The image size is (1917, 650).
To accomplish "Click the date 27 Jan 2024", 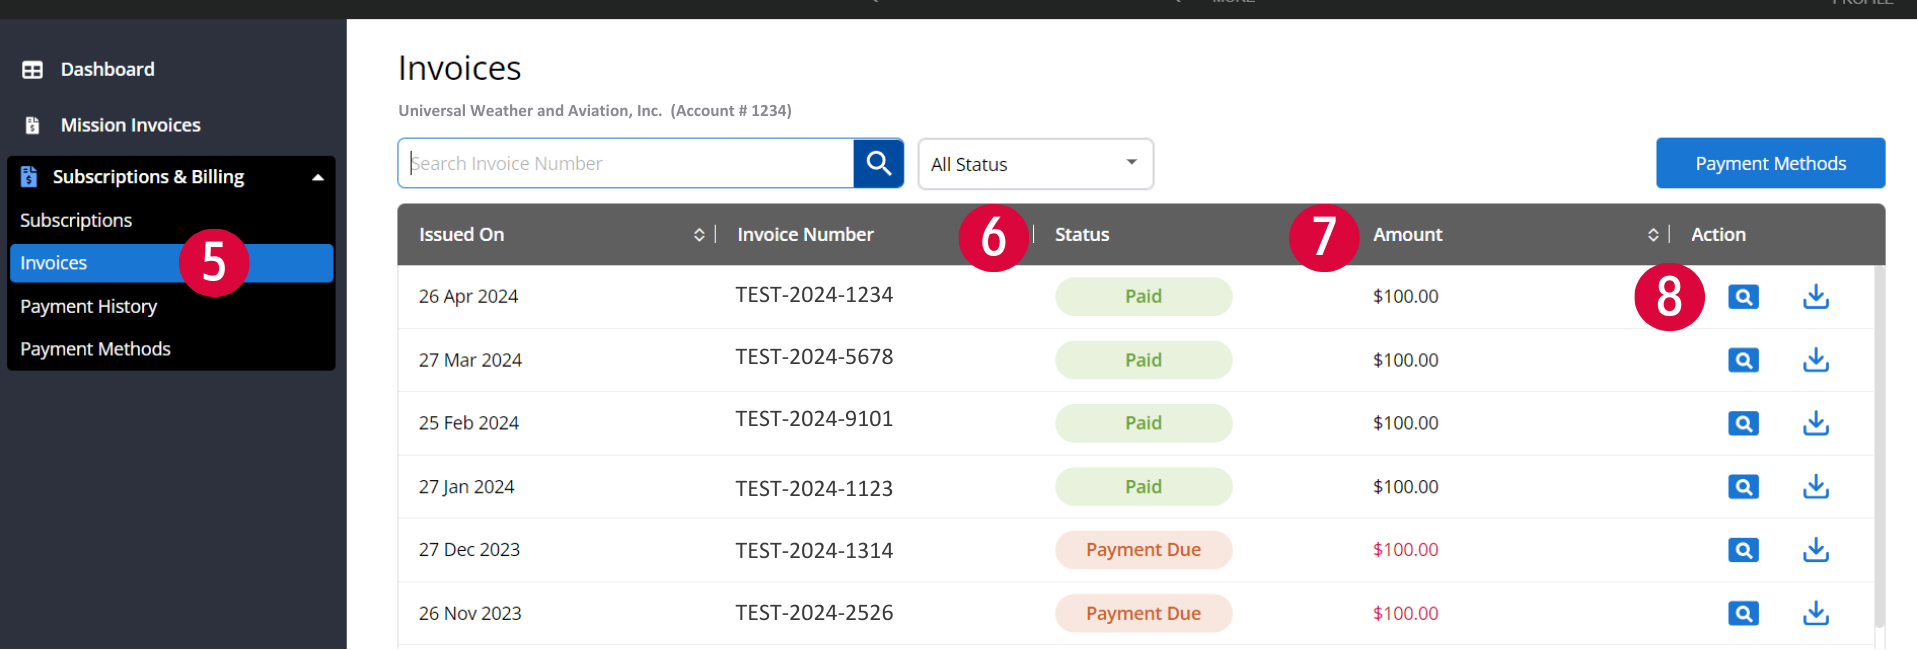I will pyautogui.click(x=466, y=487).
